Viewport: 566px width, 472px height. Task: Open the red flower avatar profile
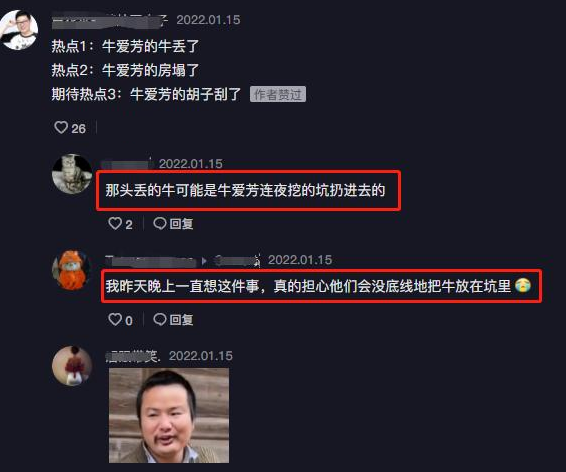72,366
